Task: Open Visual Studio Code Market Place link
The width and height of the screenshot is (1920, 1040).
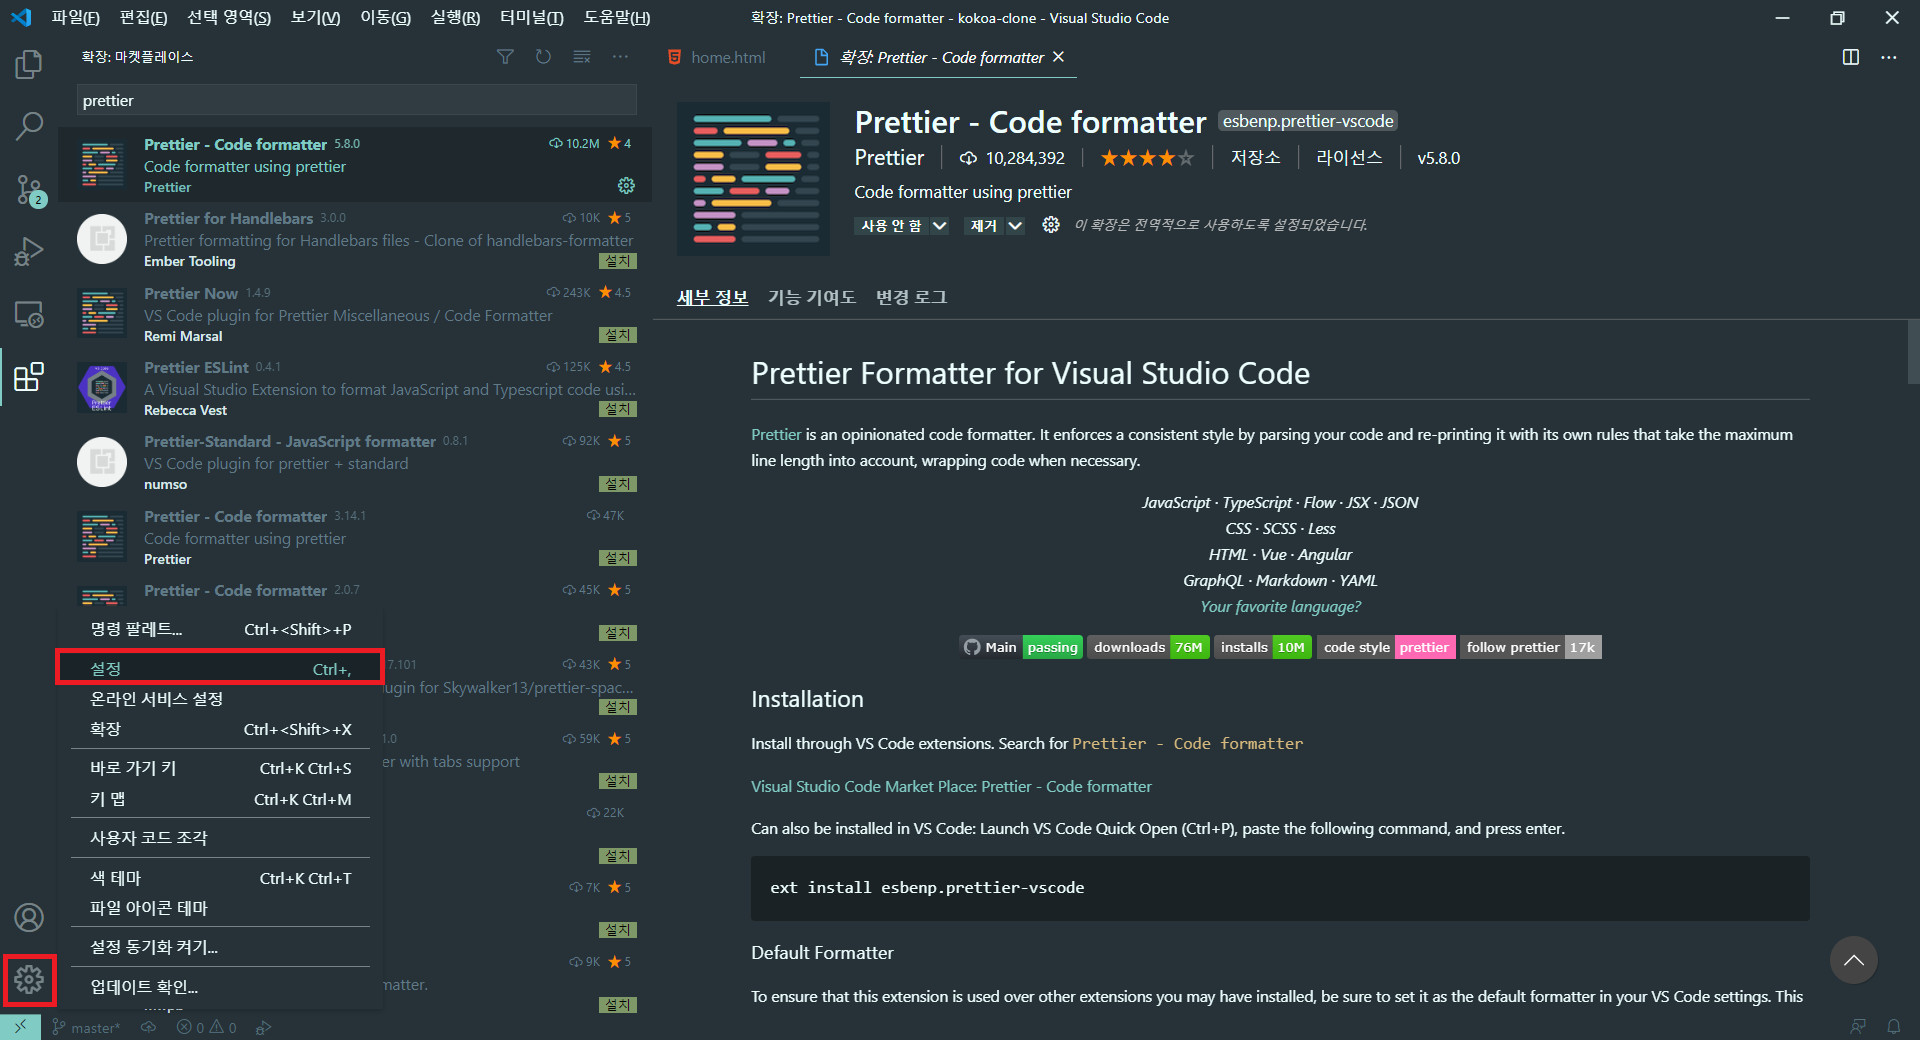Action: pyautogui.click(x=951, y=787)
